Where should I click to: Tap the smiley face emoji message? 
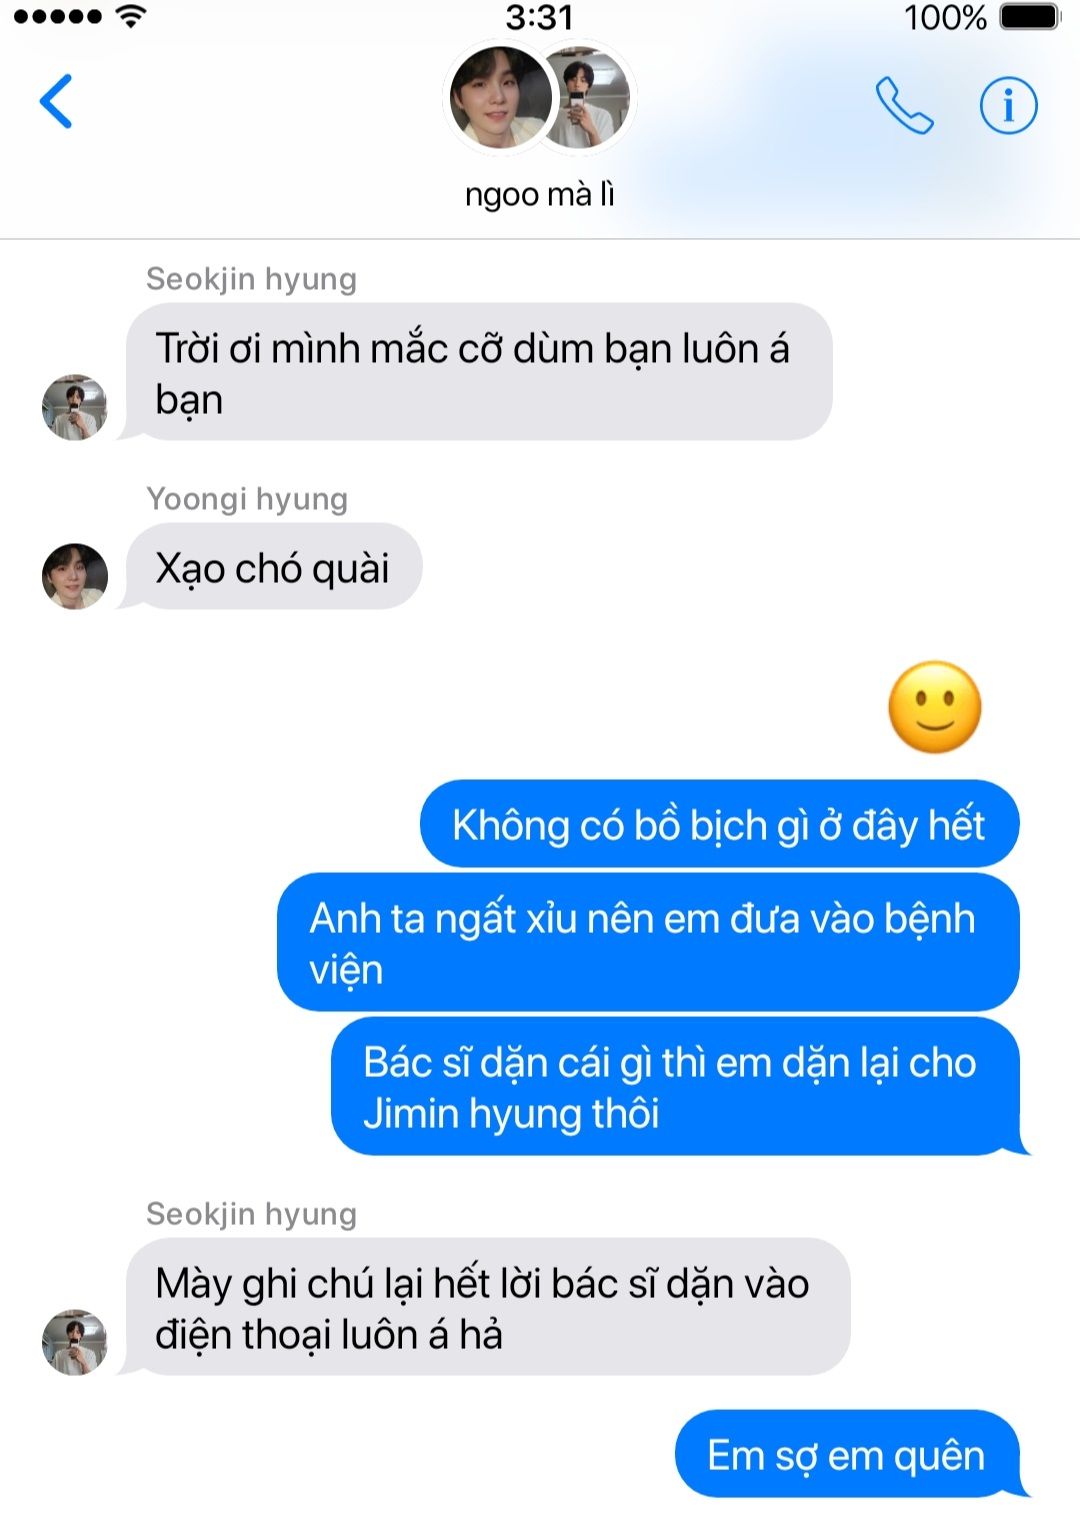pyautogui.click(x=935, y=707)
